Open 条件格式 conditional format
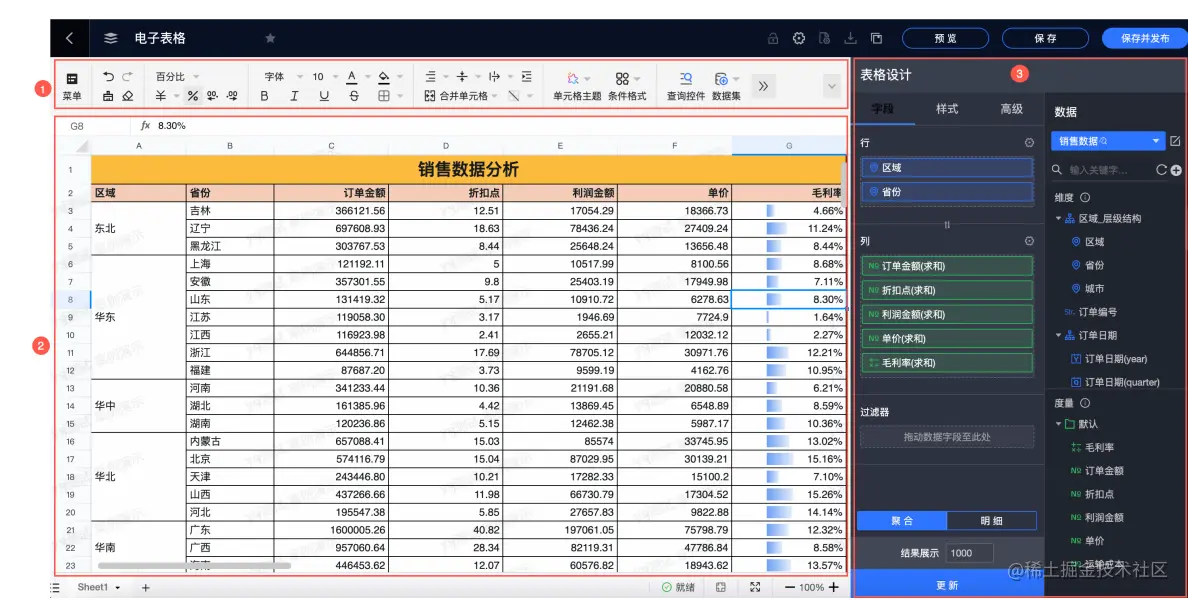 click(627, 87)
